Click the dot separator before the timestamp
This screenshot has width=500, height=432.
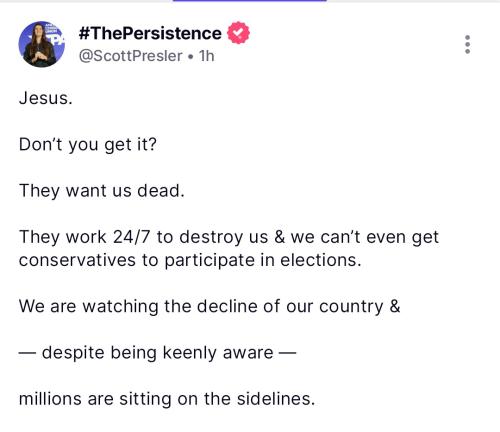coord(190,57)
